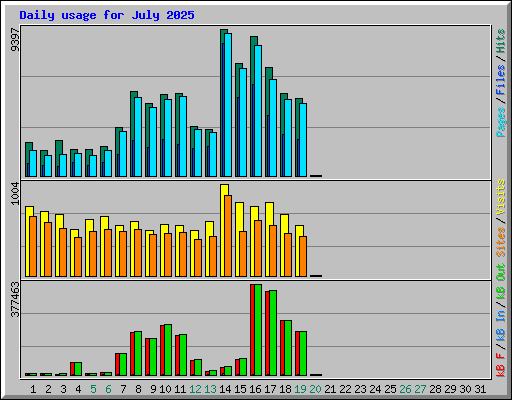Screen dimensions: 512x400
Task: Click day label 8 on the x-axis
Action: pyautogui.click(x=138, y=389)
